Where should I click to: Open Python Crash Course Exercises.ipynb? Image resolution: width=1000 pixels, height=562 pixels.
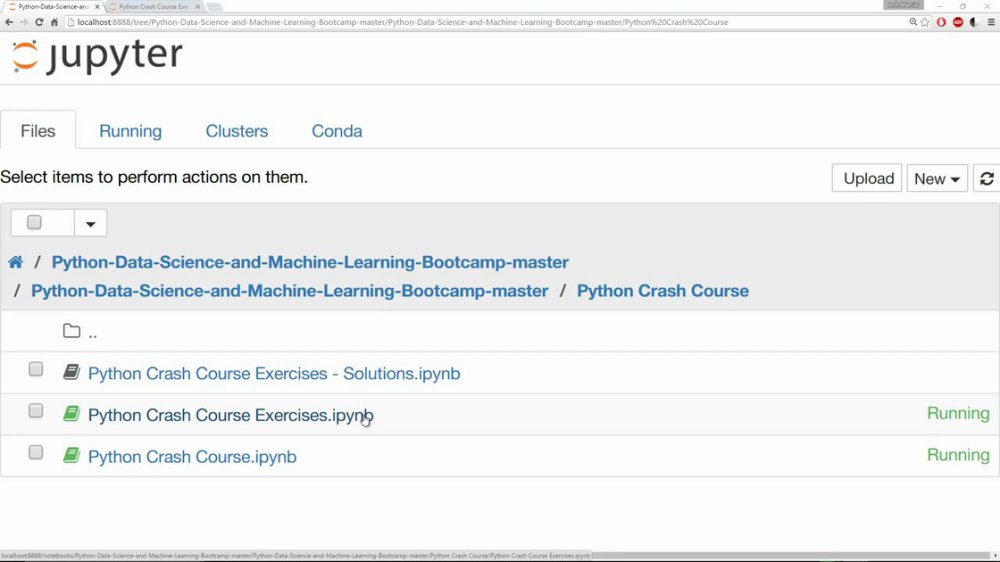tap(230, 415)
